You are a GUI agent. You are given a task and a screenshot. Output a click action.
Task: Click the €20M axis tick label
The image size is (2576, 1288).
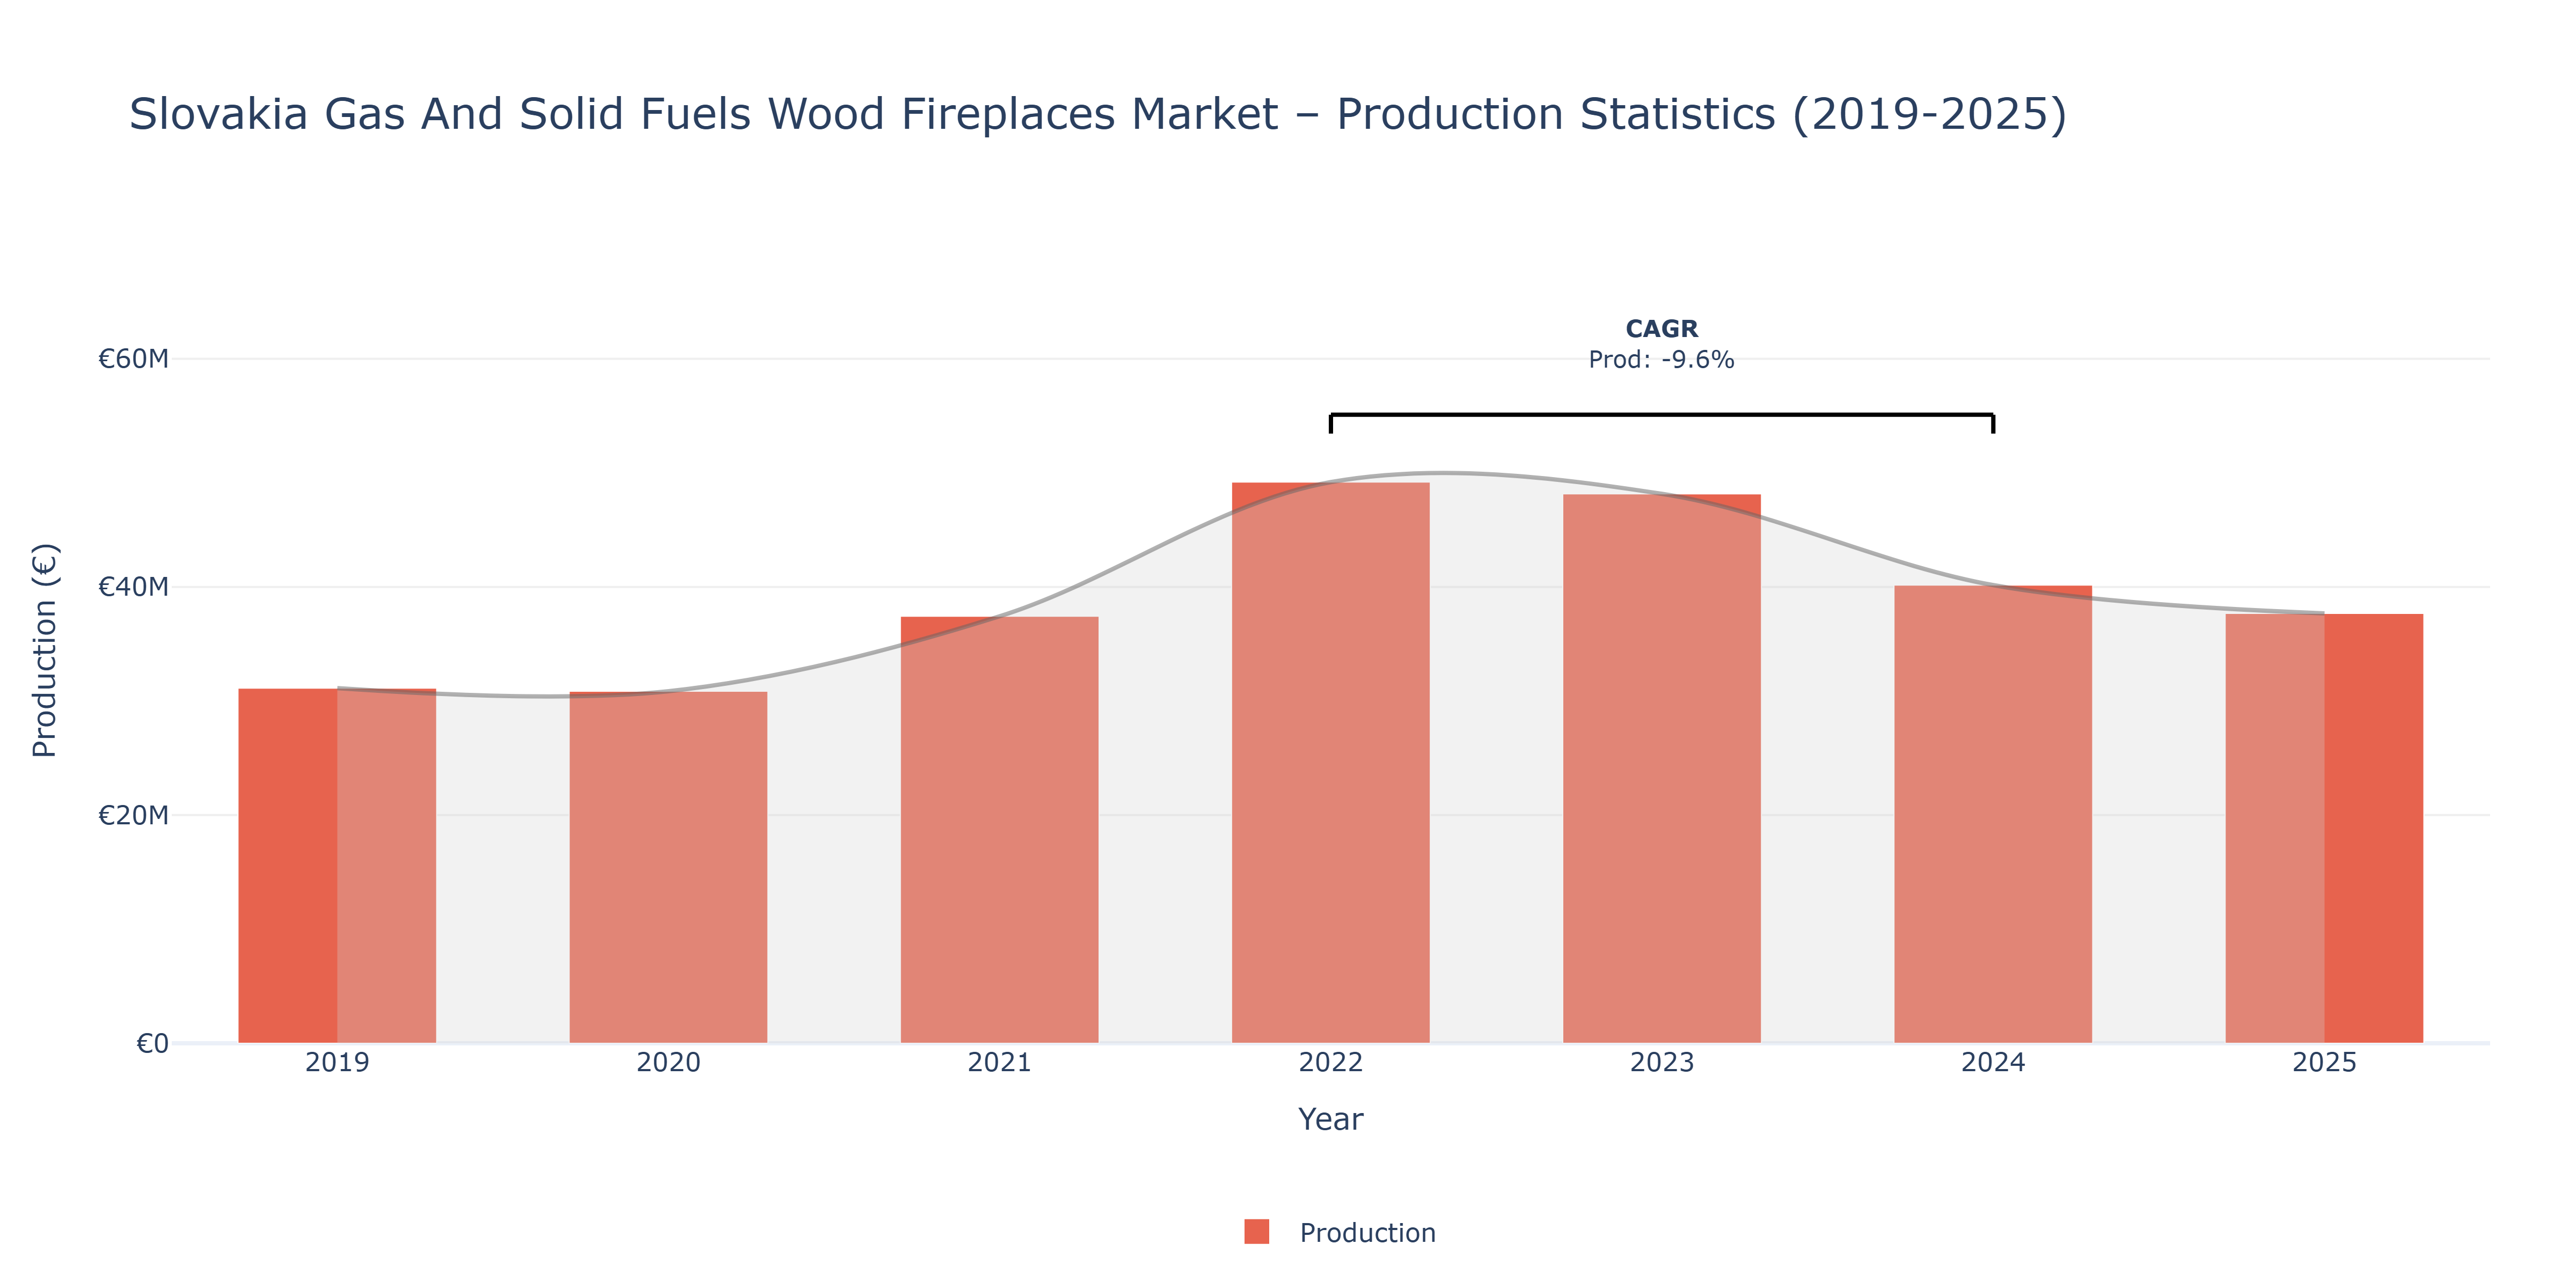[133, 815]
